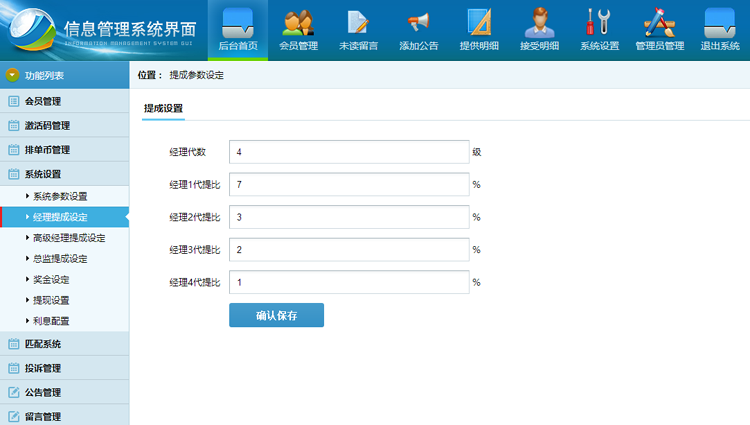Click 添加公告 megaphone icon
Image resolution: width=750 pixels, height=425 pixels.
tap(419, 22)
